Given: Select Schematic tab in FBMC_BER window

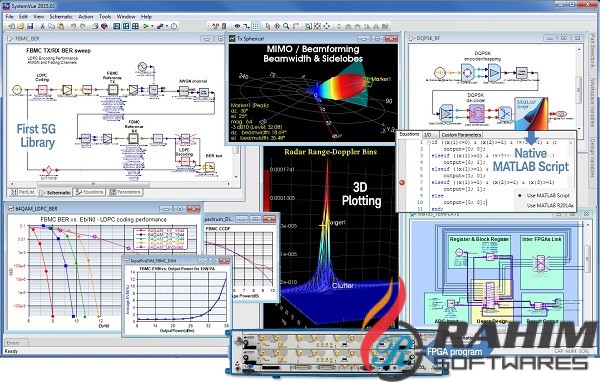Looking at the screenshot, I should [55, 192].
